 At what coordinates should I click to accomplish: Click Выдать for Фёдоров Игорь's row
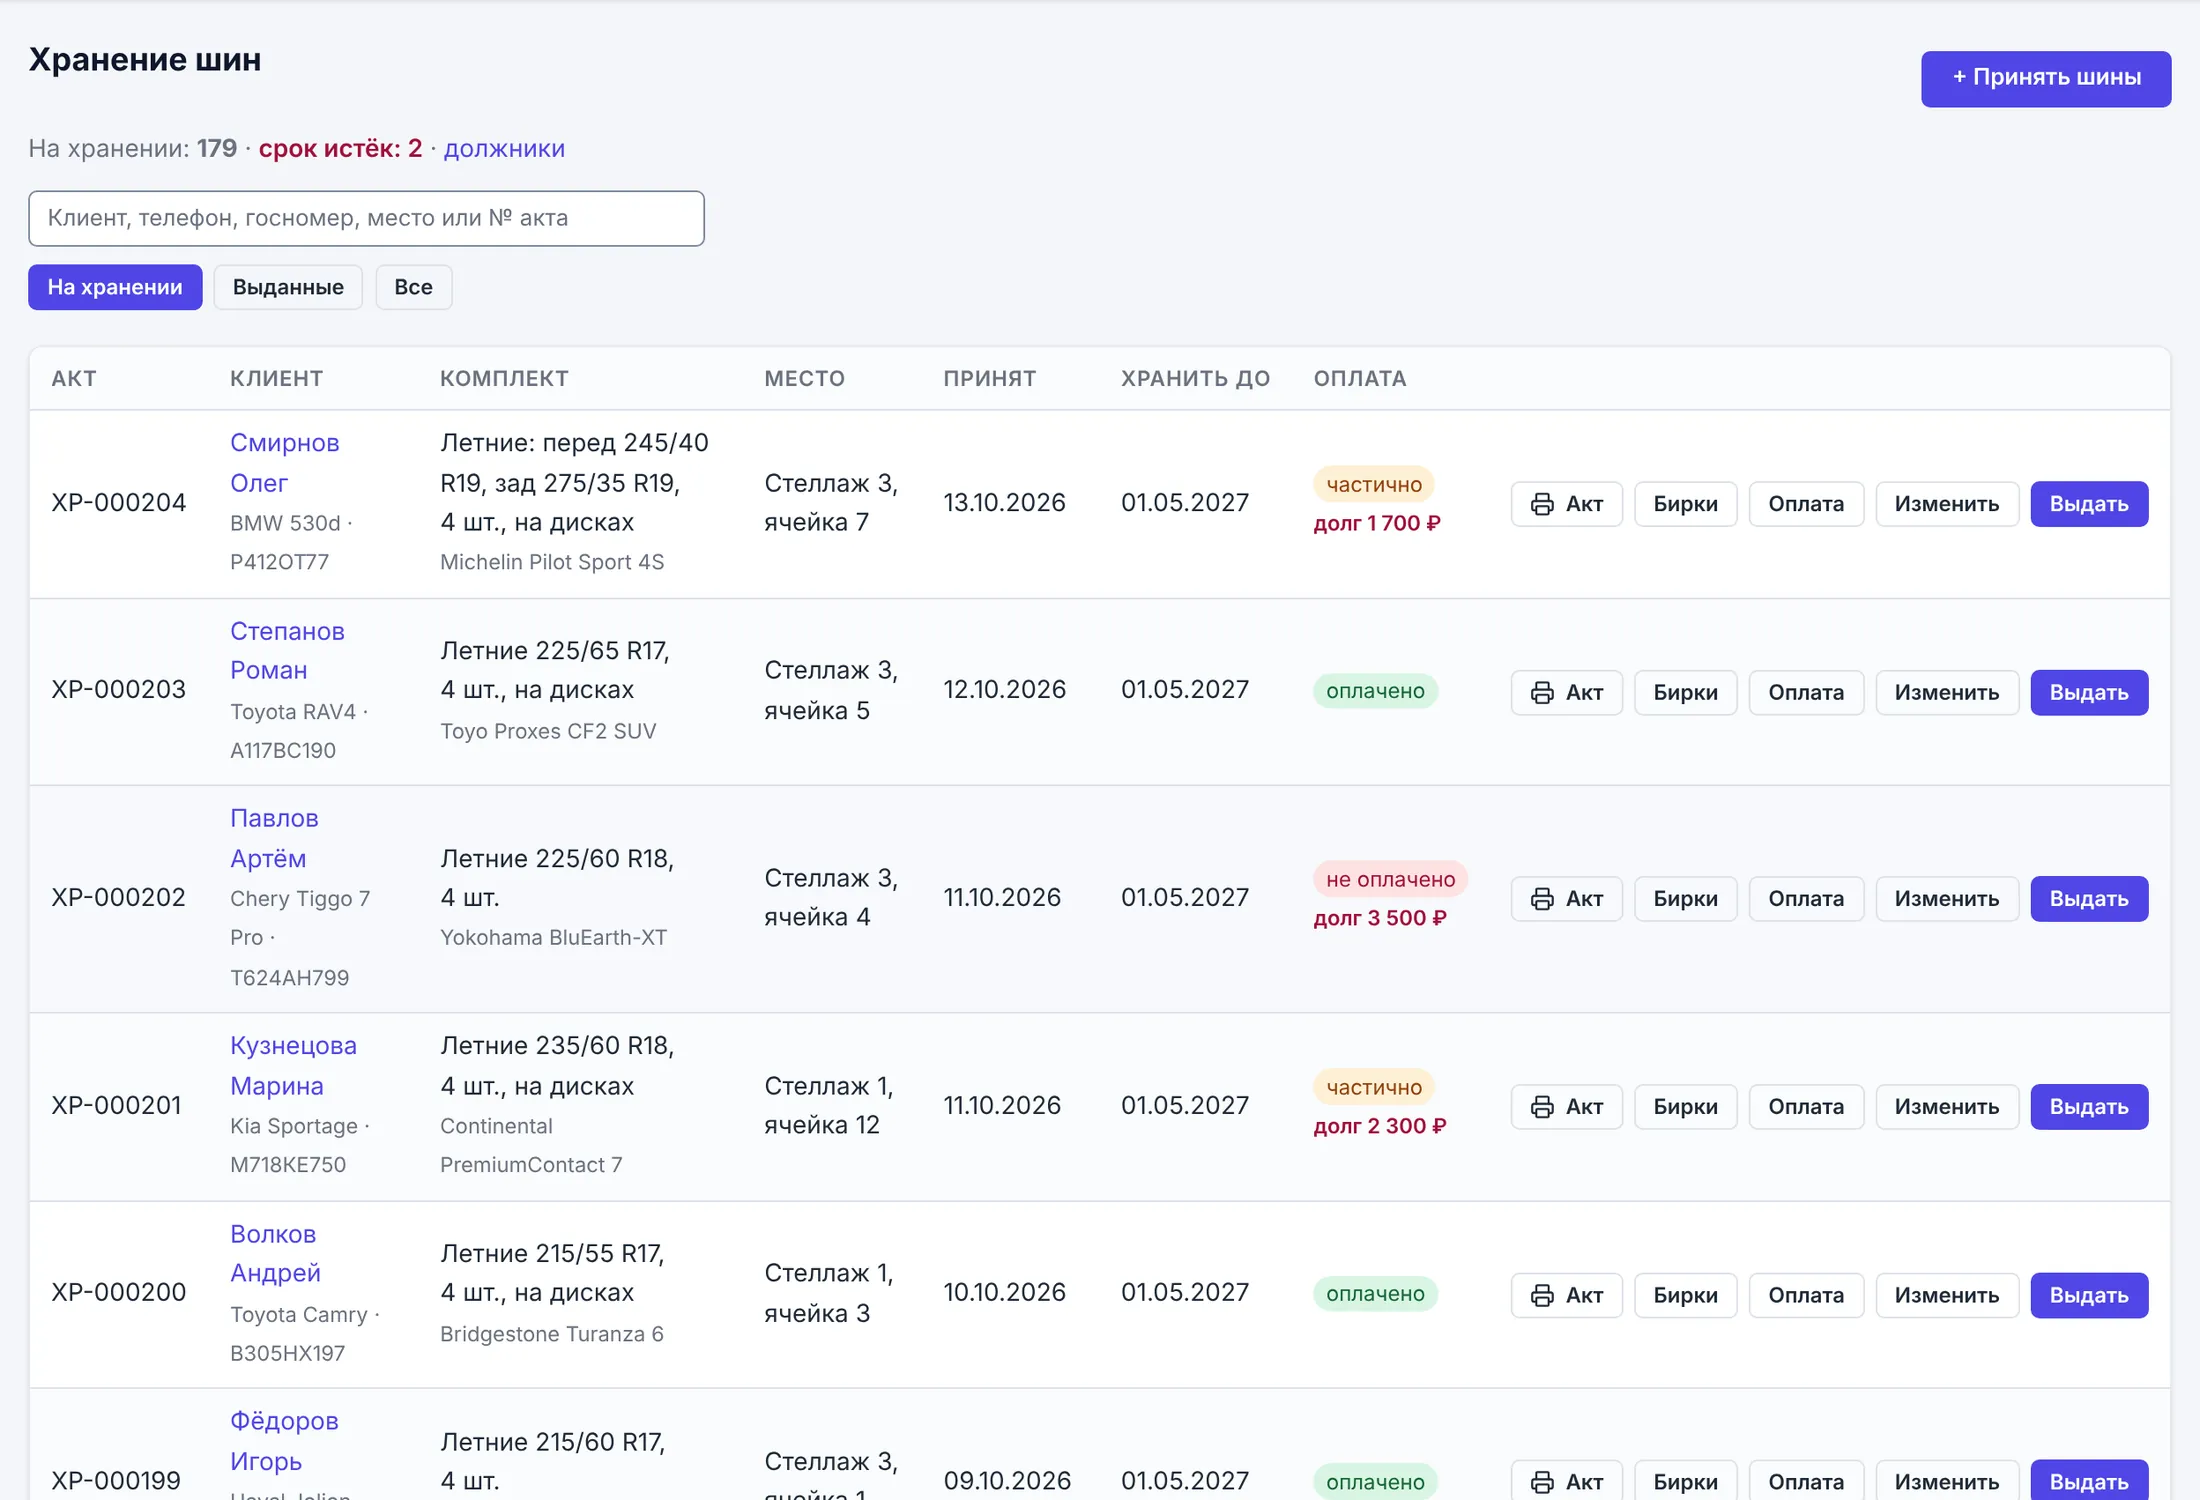point(2089,1481)
